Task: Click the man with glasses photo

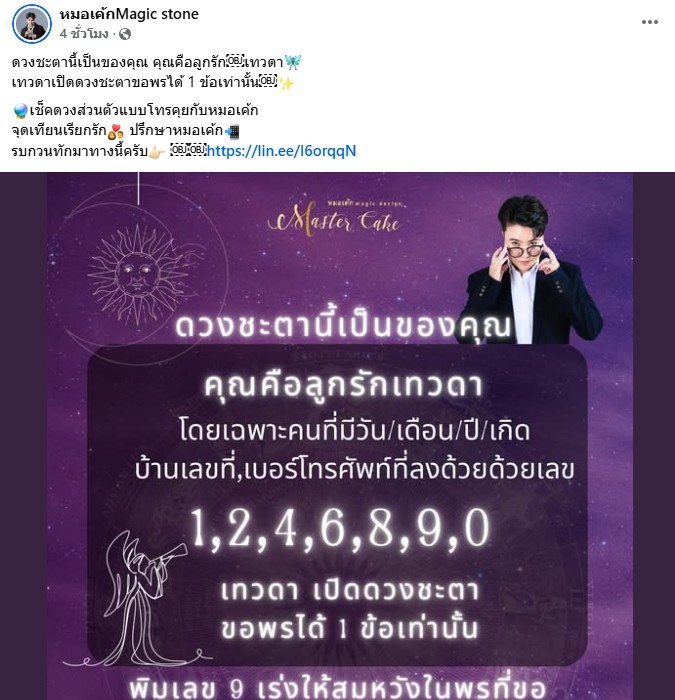Action: tap(530, 269)
